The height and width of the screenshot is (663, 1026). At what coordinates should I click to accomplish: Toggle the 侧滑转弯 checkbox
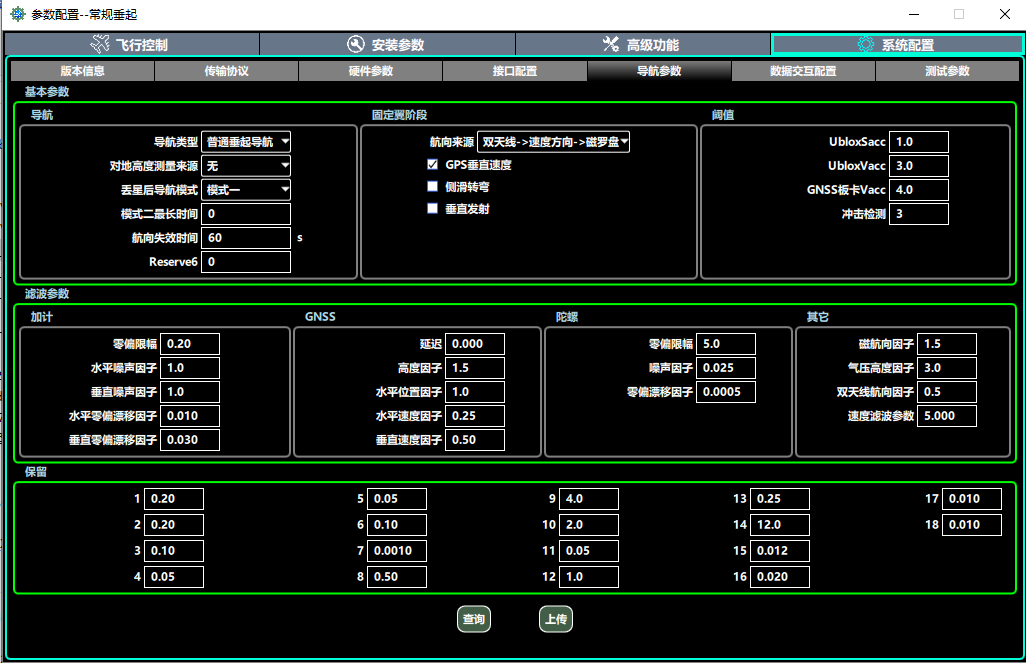point(433,187)
